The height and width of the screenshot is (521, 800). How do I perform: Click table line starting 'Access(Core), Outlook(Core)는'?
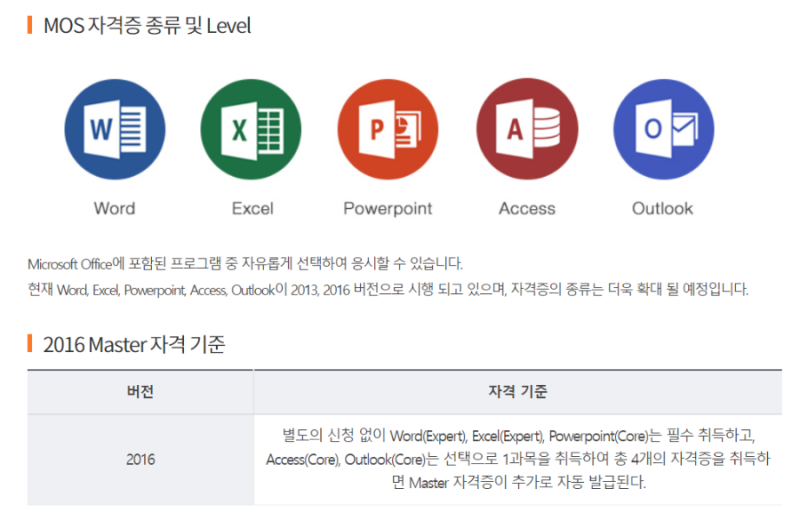pyautogui.click(x=518, y=459)
